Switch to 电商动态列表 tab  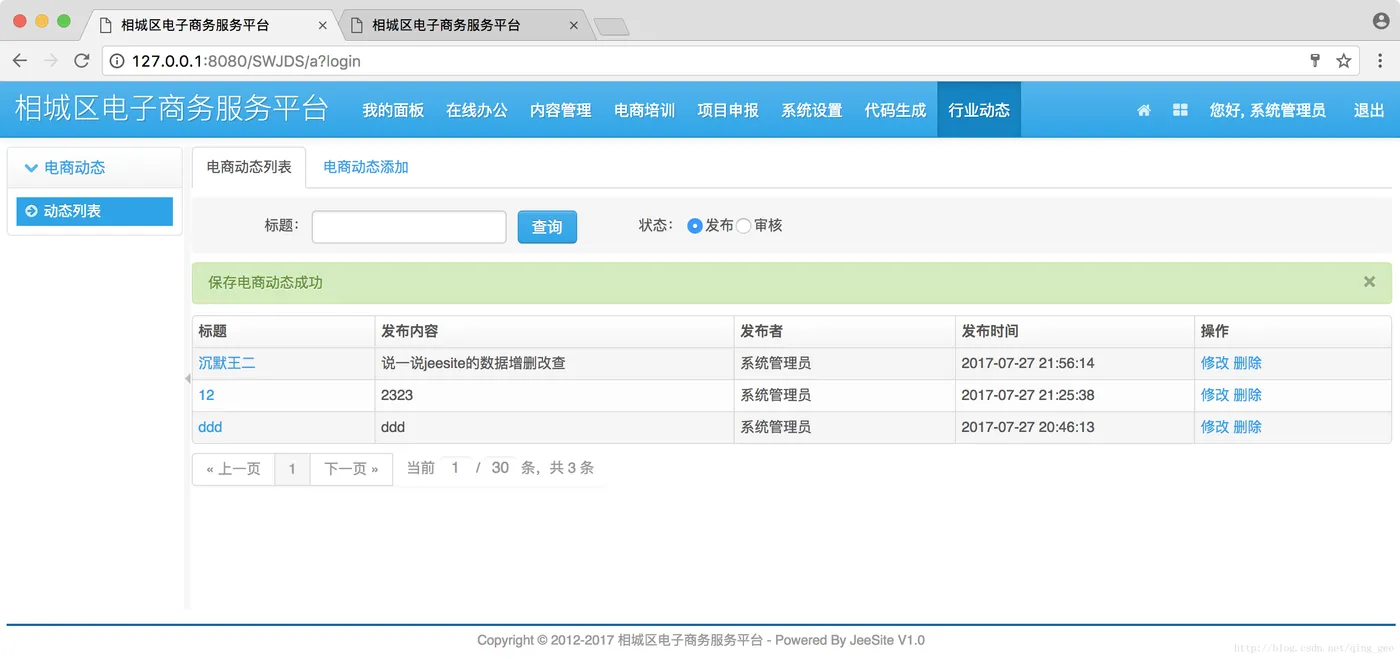(249, 167)
